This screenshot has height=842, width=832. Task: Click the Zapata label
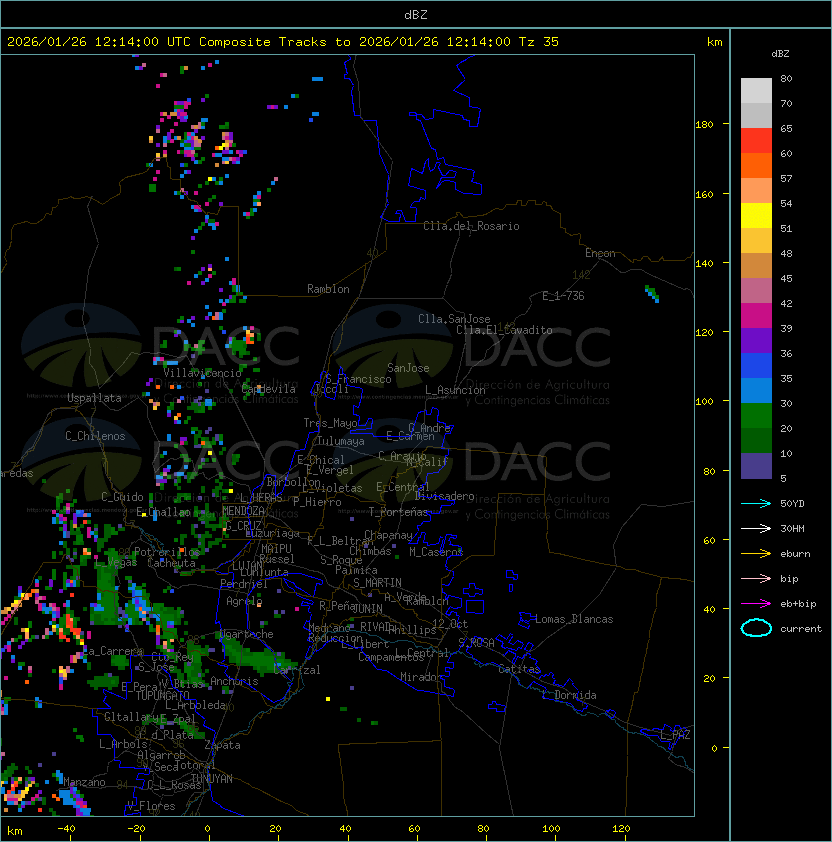tap(222, 745)
